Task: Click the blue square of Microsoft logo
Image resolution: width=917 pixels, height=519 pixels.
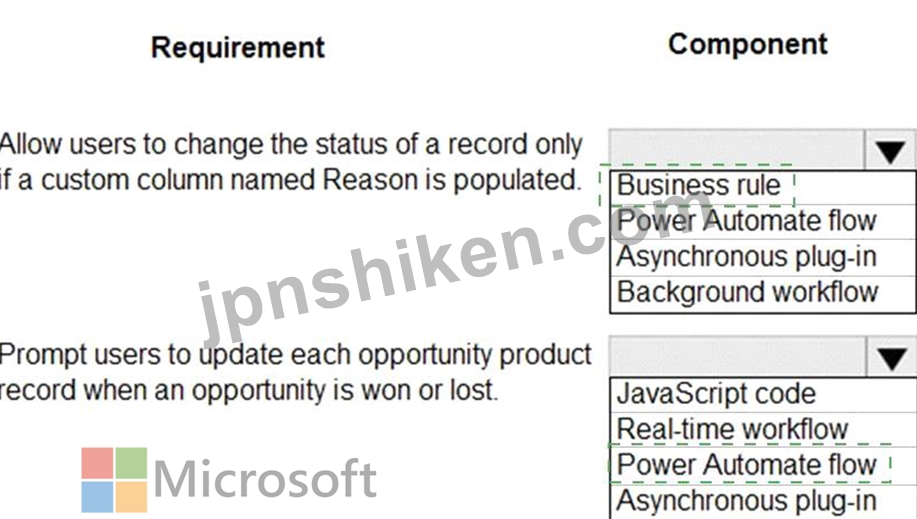Action: pos(97,497)
